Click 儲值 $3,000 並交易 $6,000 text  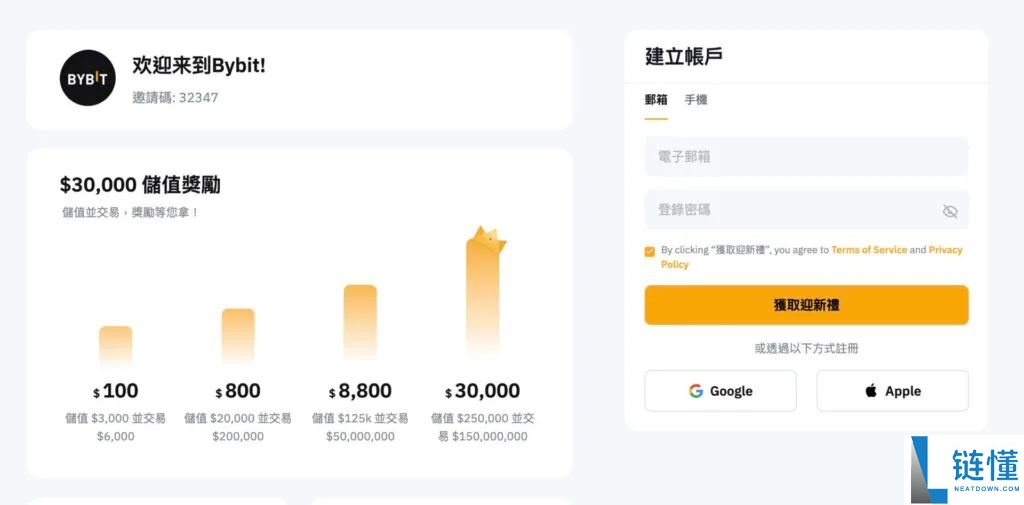coord(116,427)
